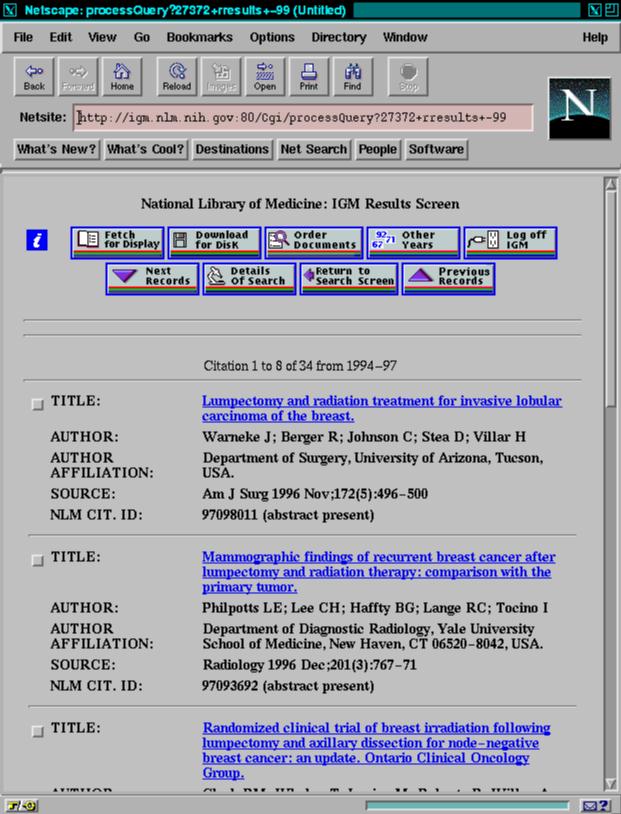Click the What's New? button
621x814 pixels.
[x=57, y=149]
